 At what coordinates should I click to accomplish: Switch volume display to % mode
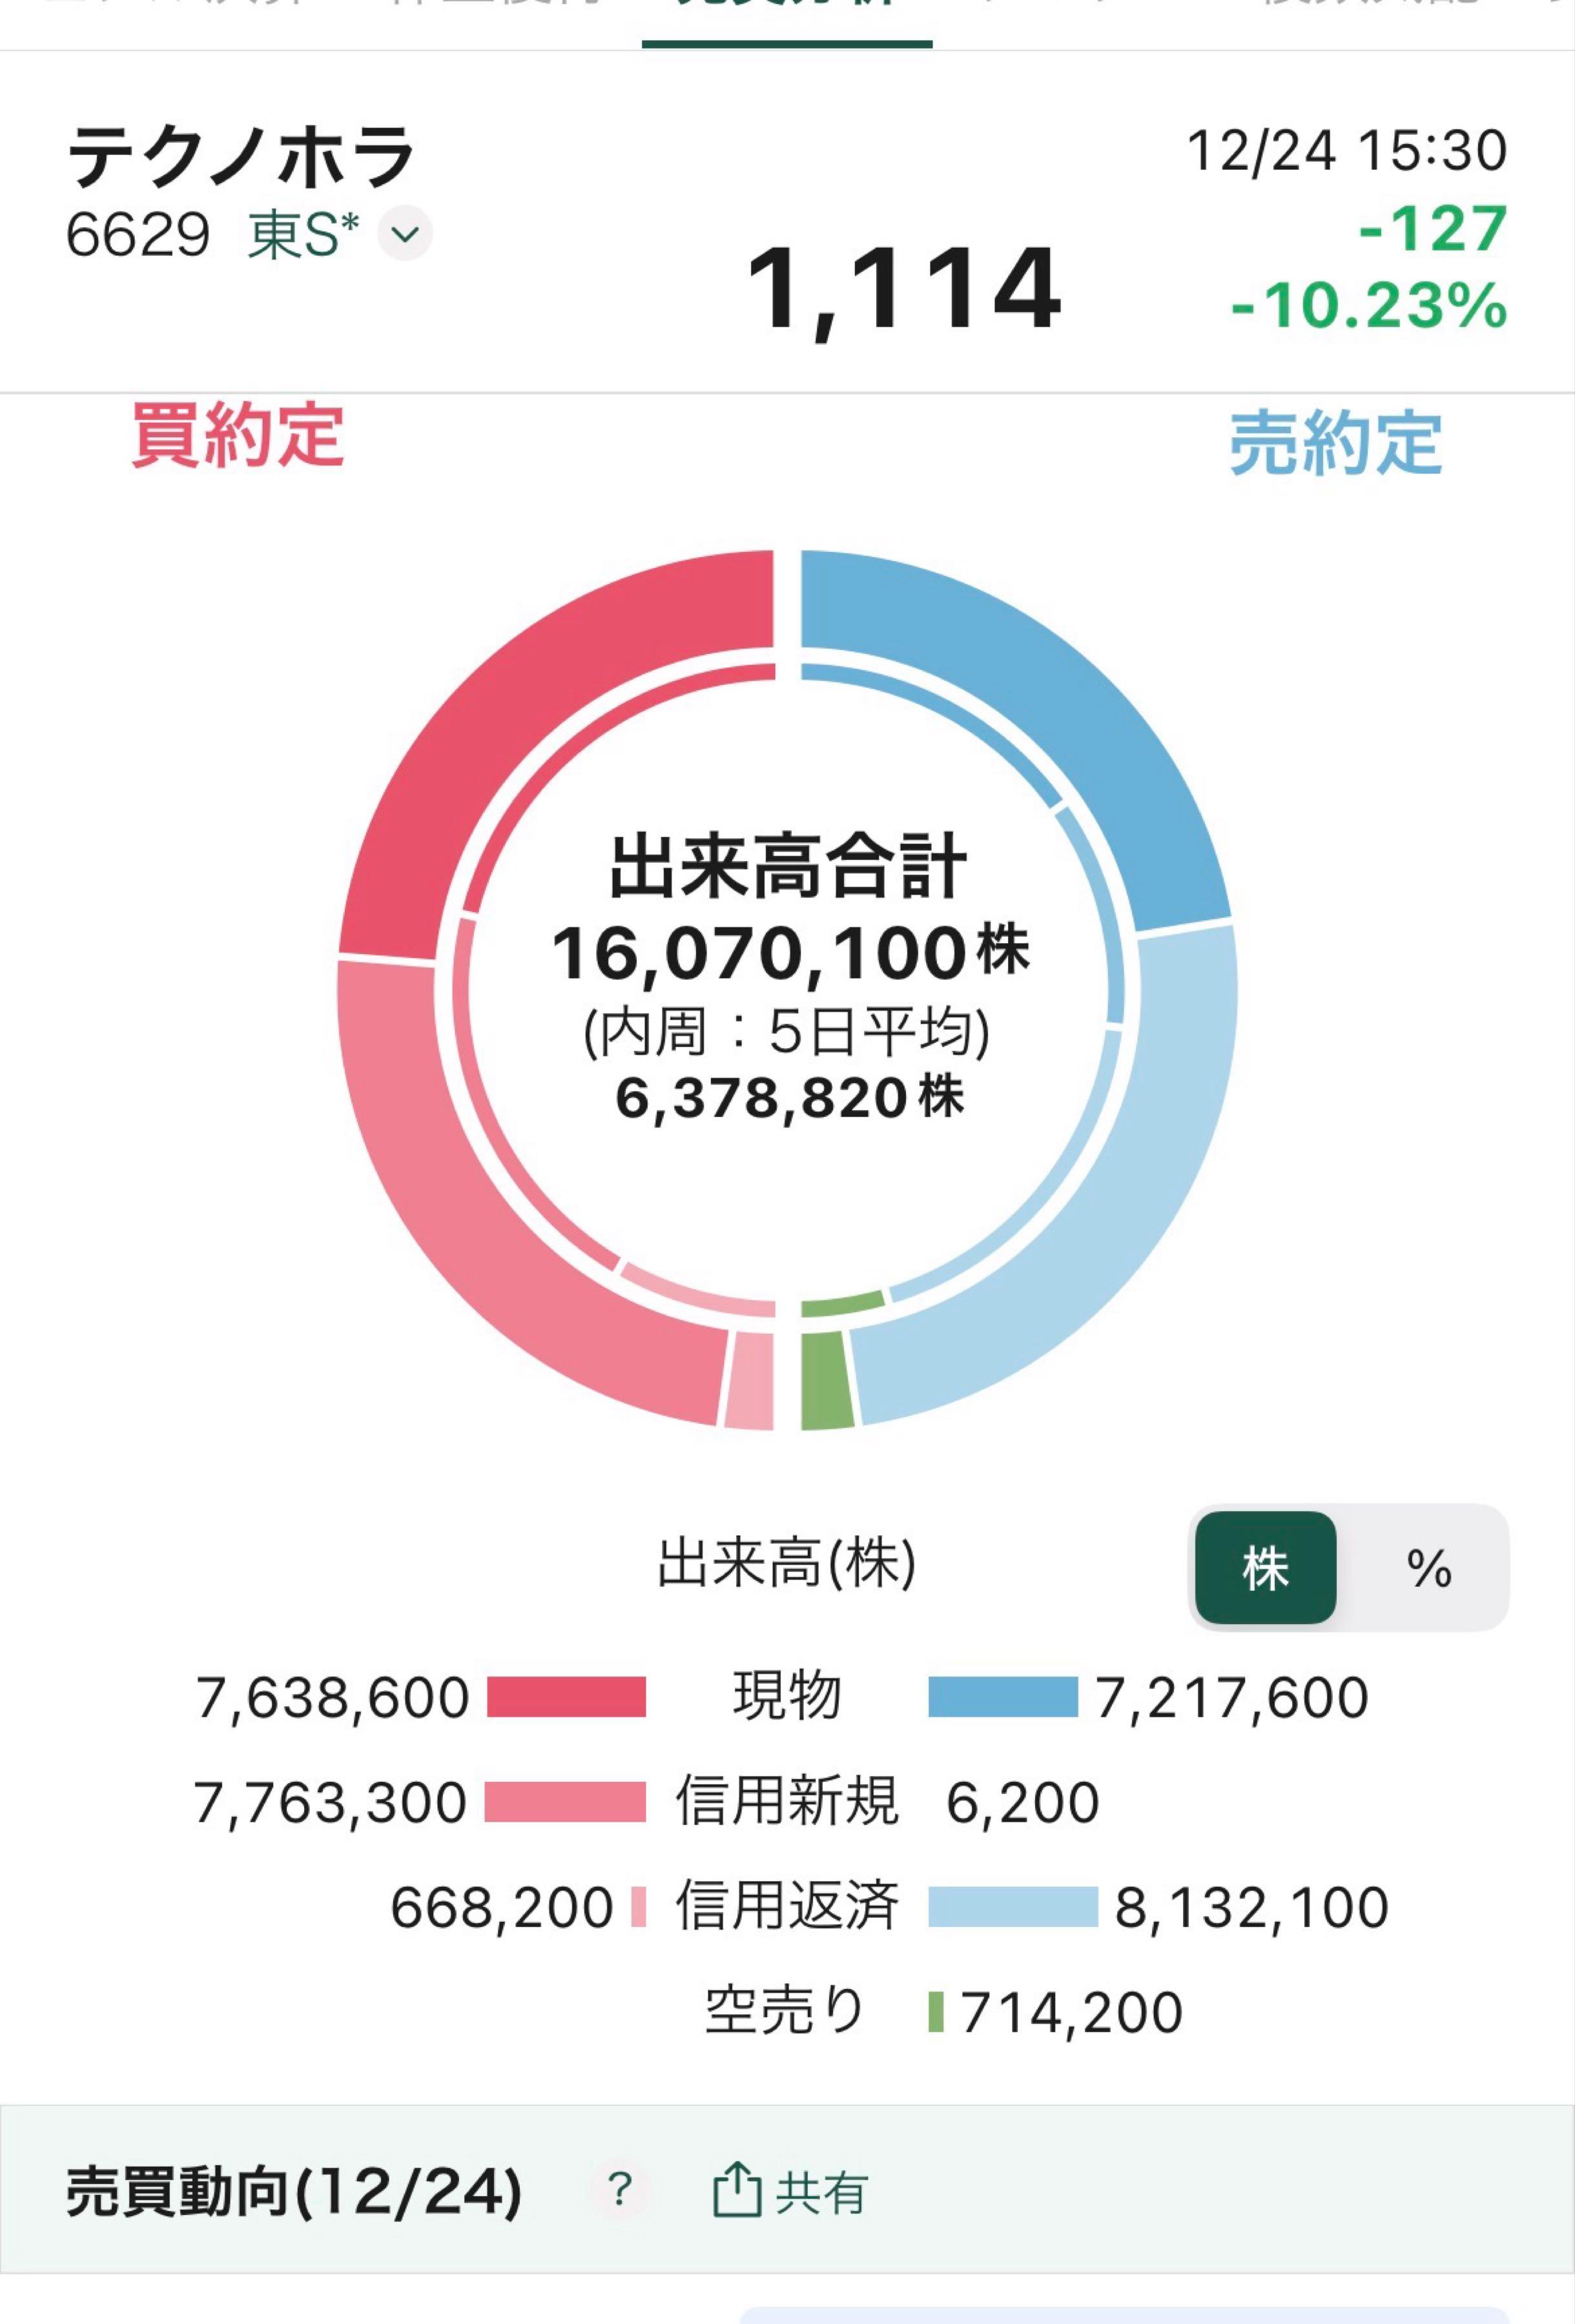[x=1428, y=1567]
